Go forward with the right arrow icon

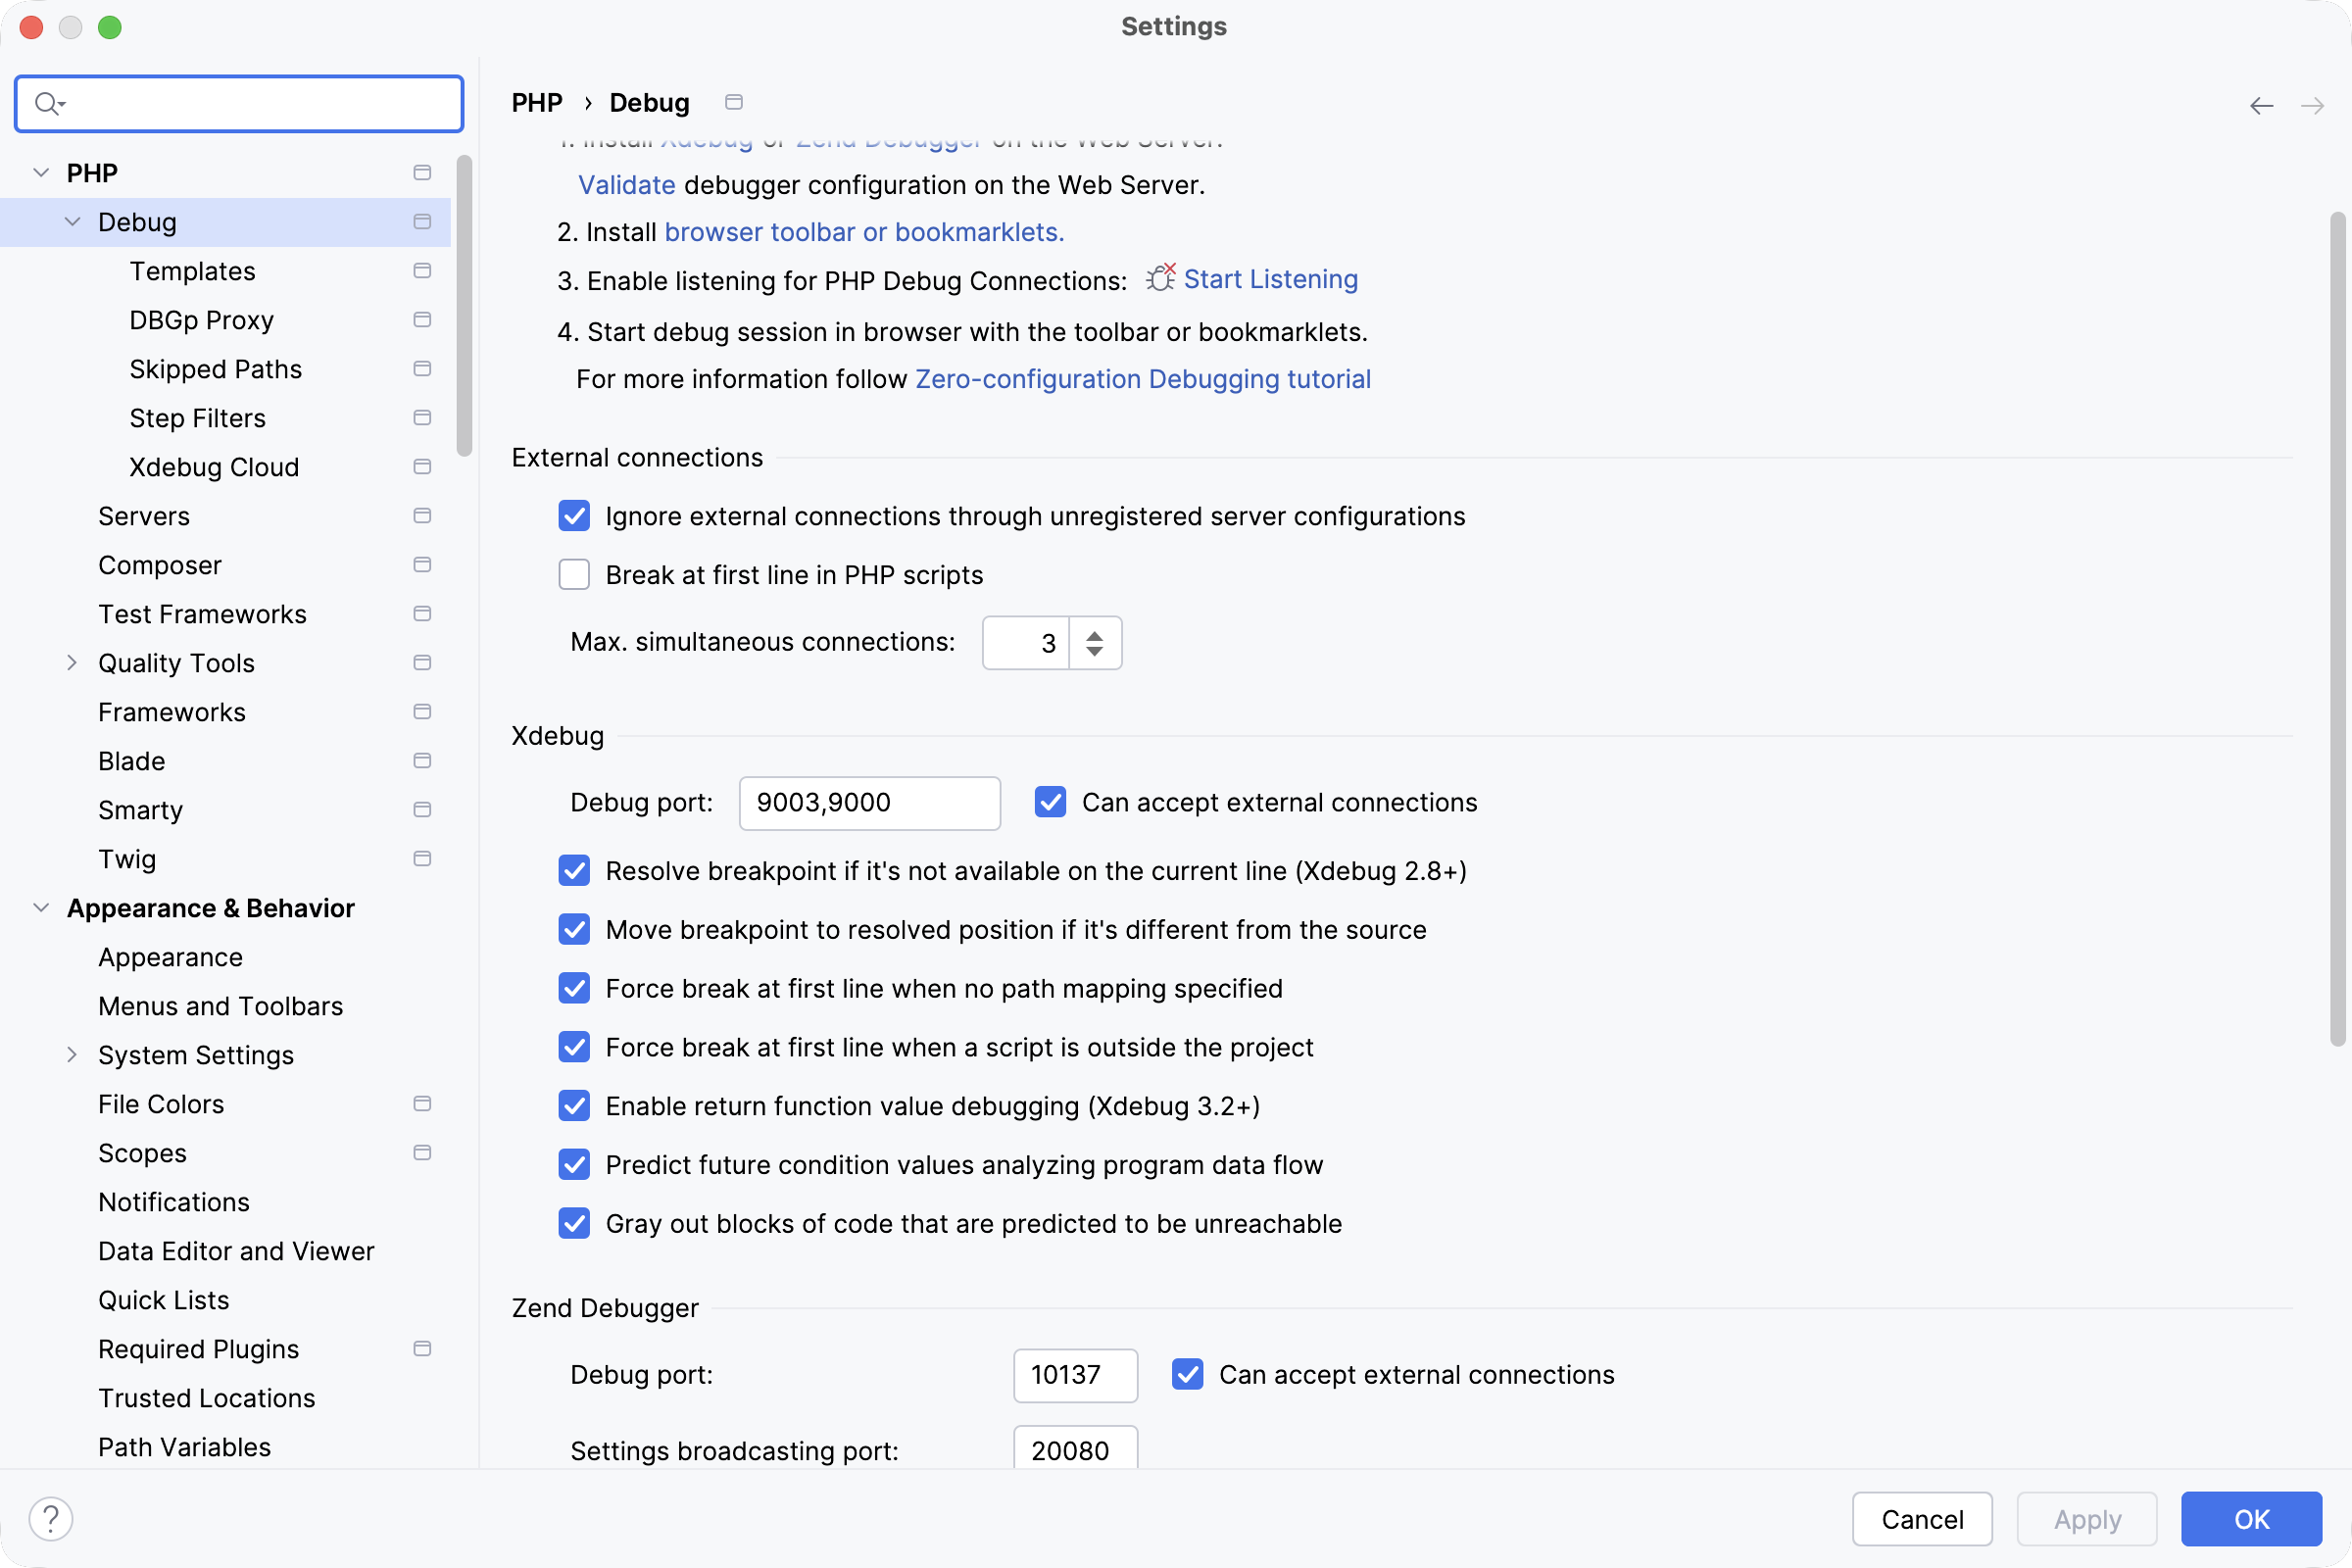click(x=2312, y=105)
